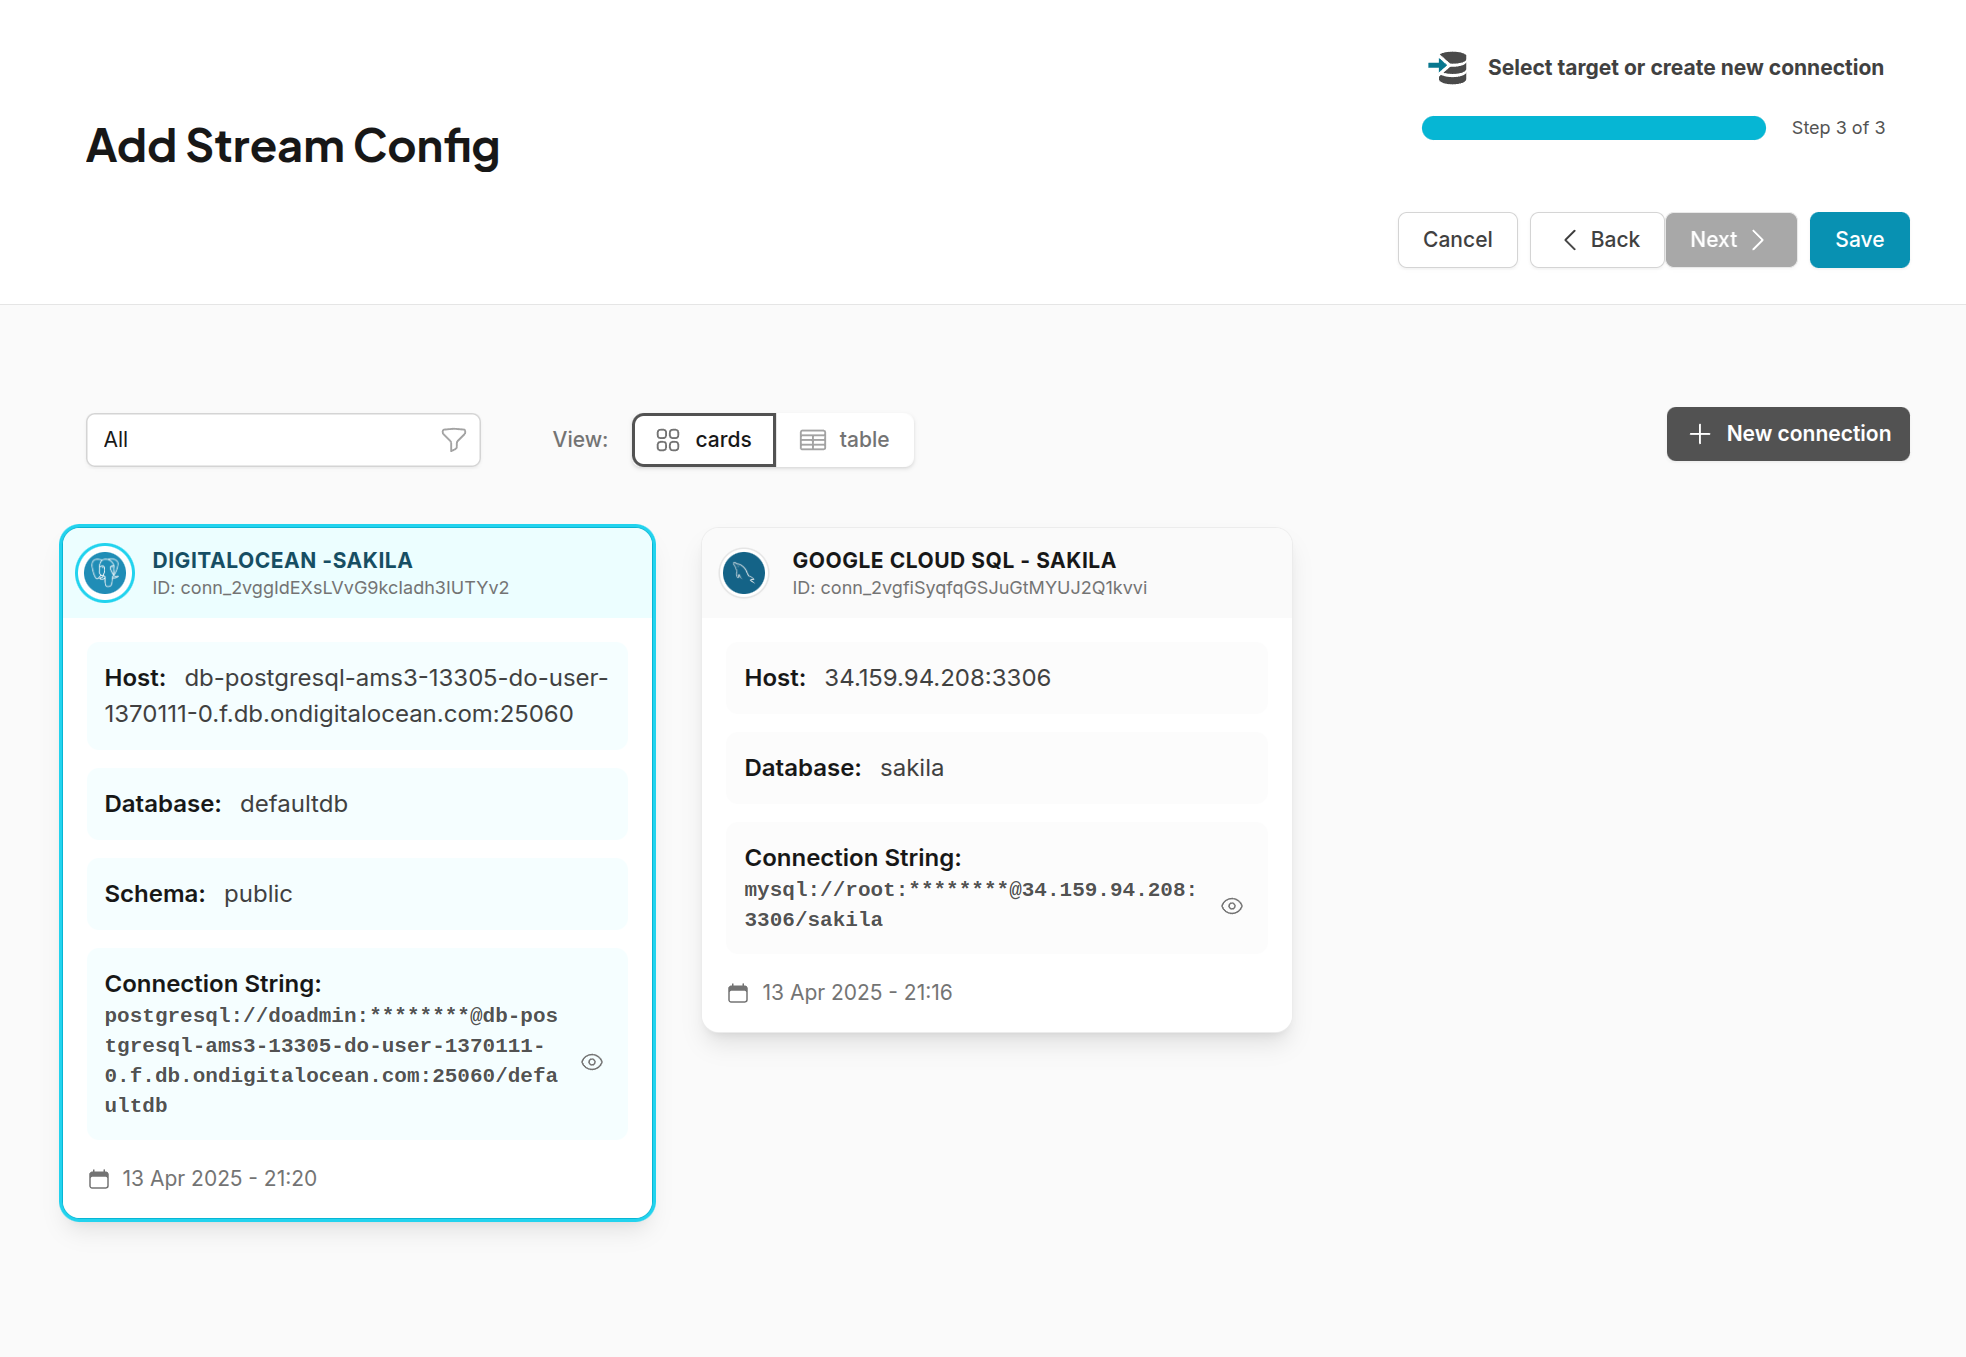This screenshot has width=1966, height=1357.
Task: Select the PostgreSQL icon on the DigitalOcean card
Action: tap(105, 573)
